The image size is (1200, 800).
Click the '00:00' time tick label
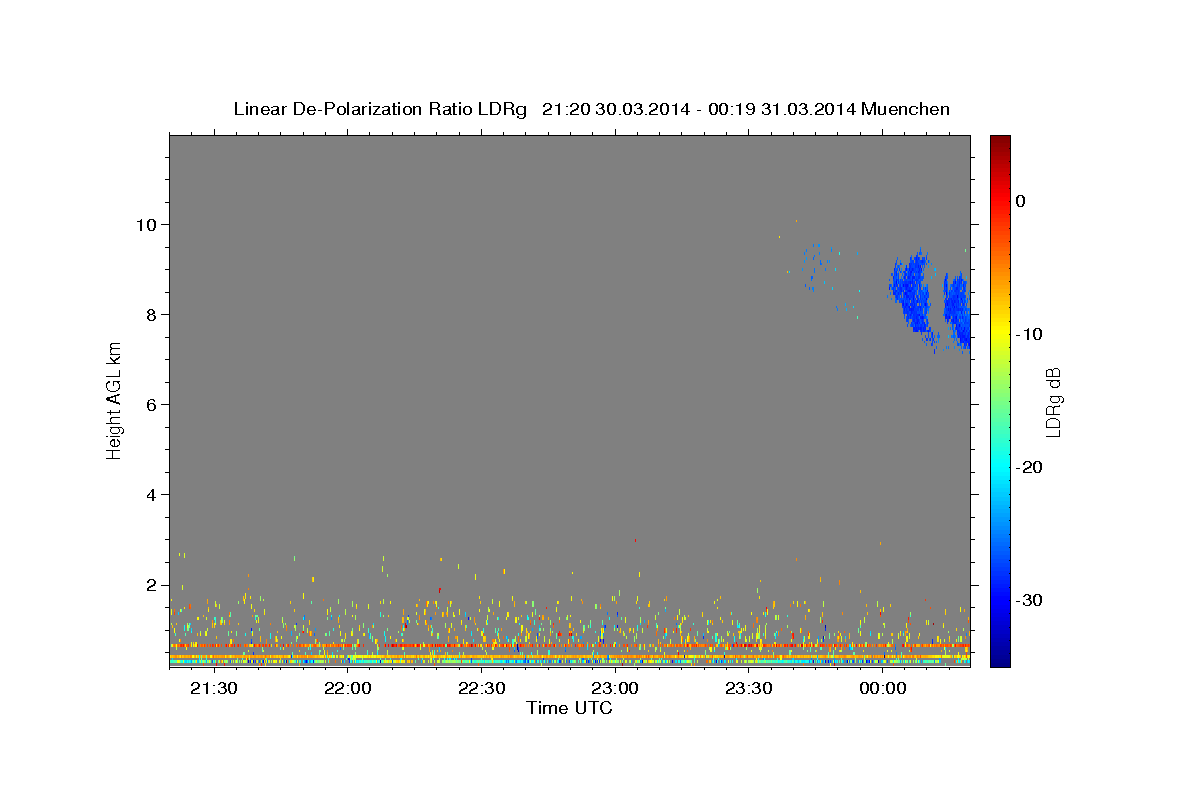click(x=882, y=688)
